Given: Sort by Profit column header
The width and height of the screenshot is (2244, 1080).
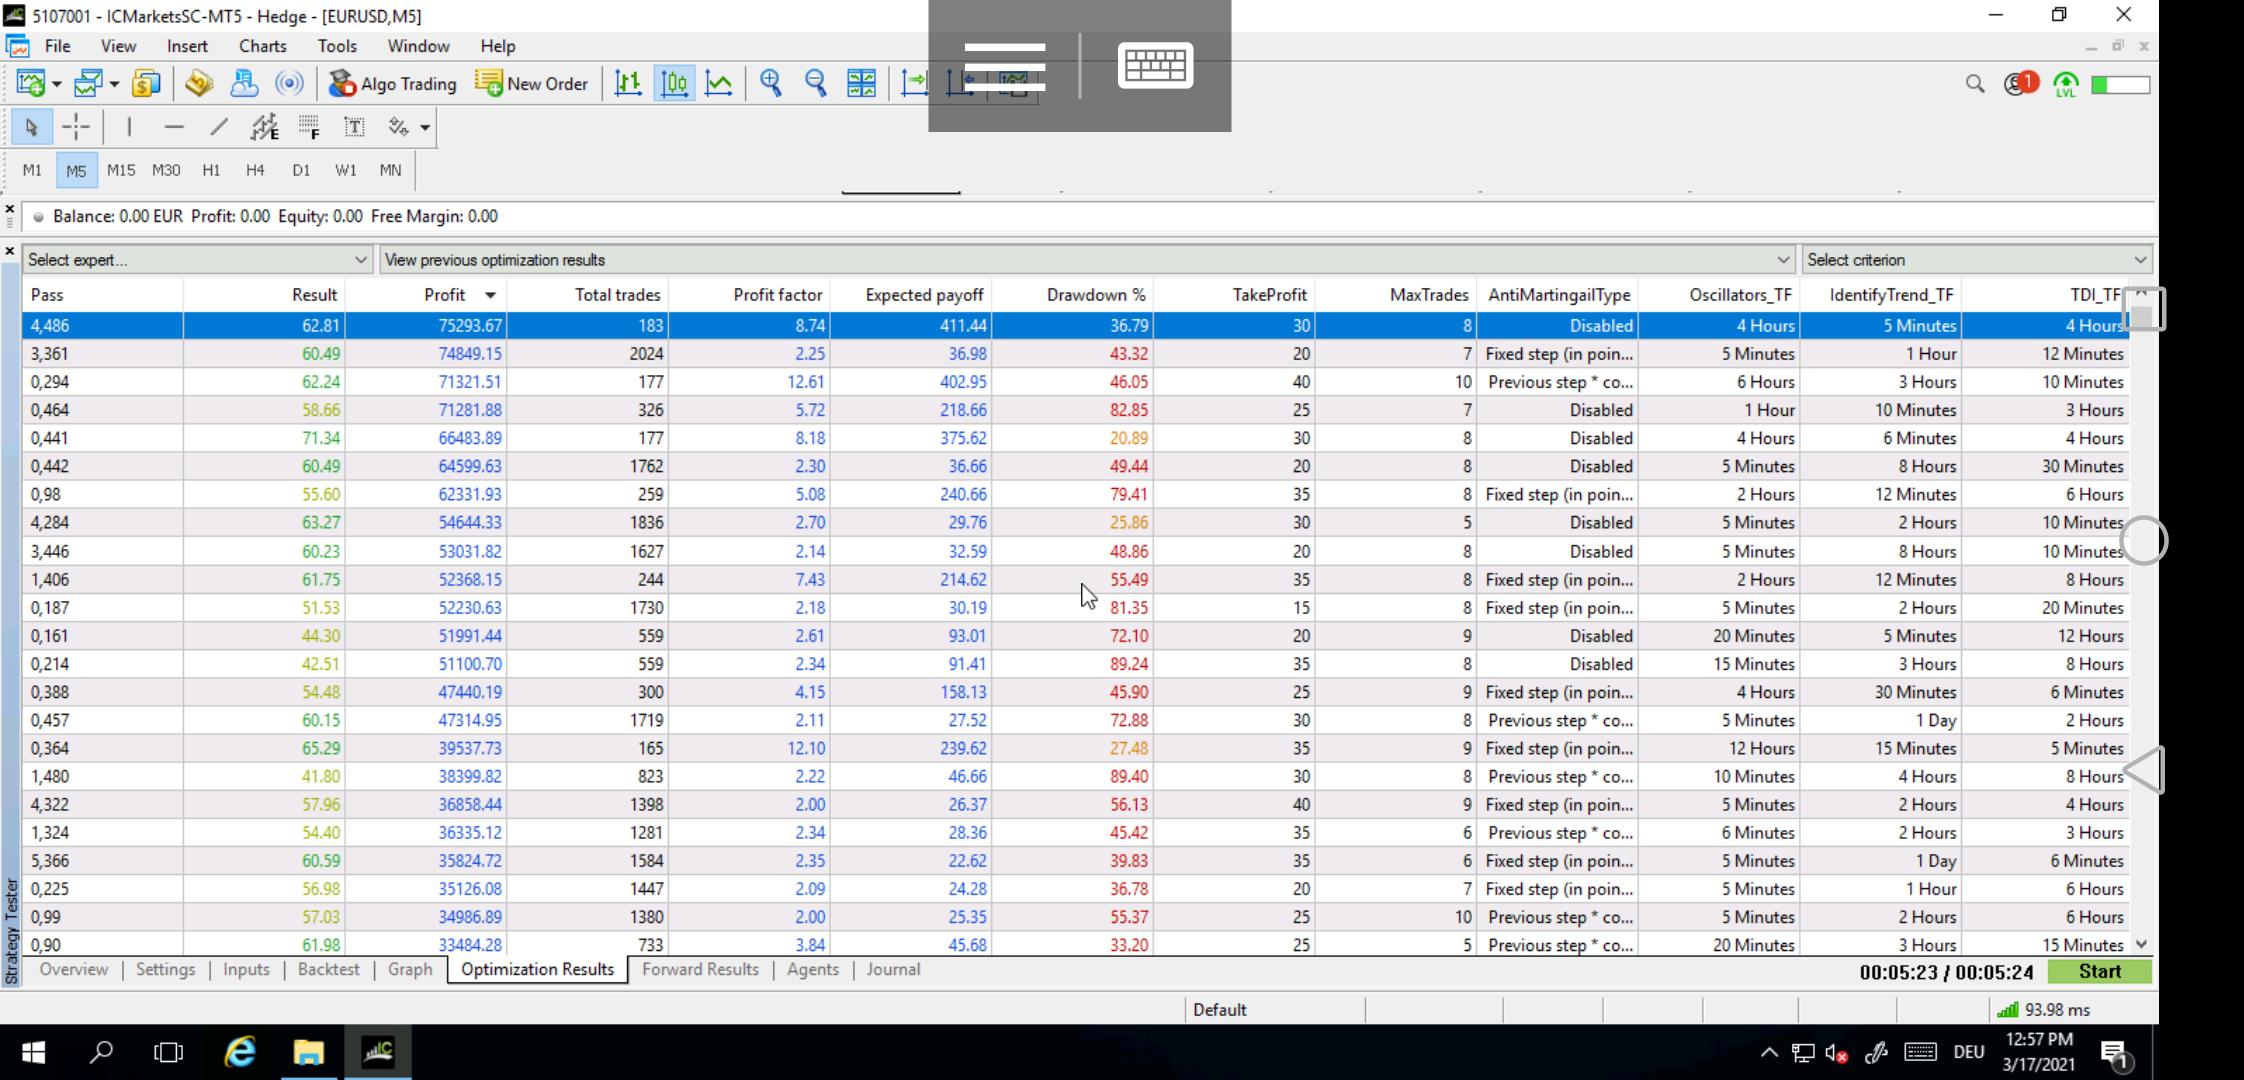Looking at the screenshot, I should click(425, 295).
